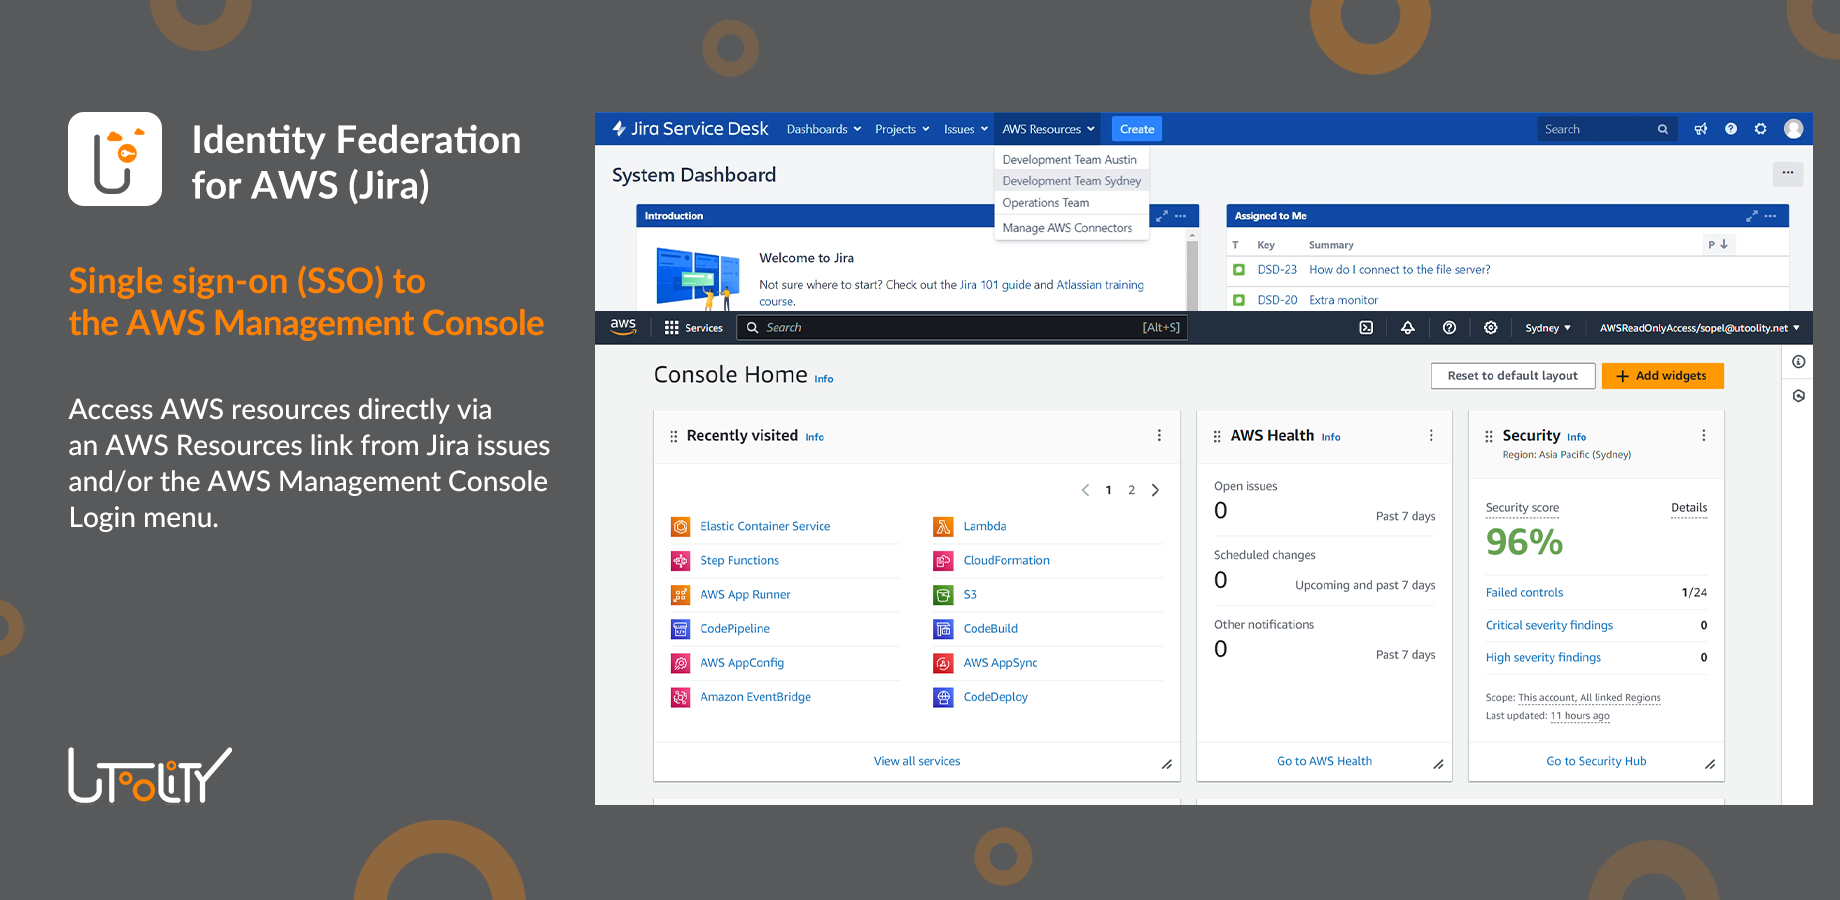Open AWS notifications bell
Screen dimensions: 1840x900
point(1408,328)
